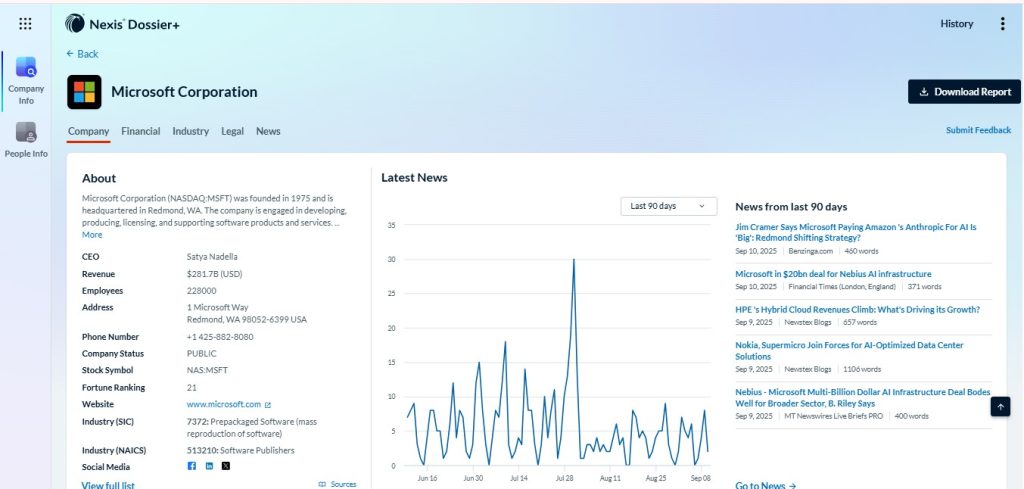The width and height of the screenshot is (1024, 489).
Task: Open the vertical three-dot options menu
Action: (1002, 24)
